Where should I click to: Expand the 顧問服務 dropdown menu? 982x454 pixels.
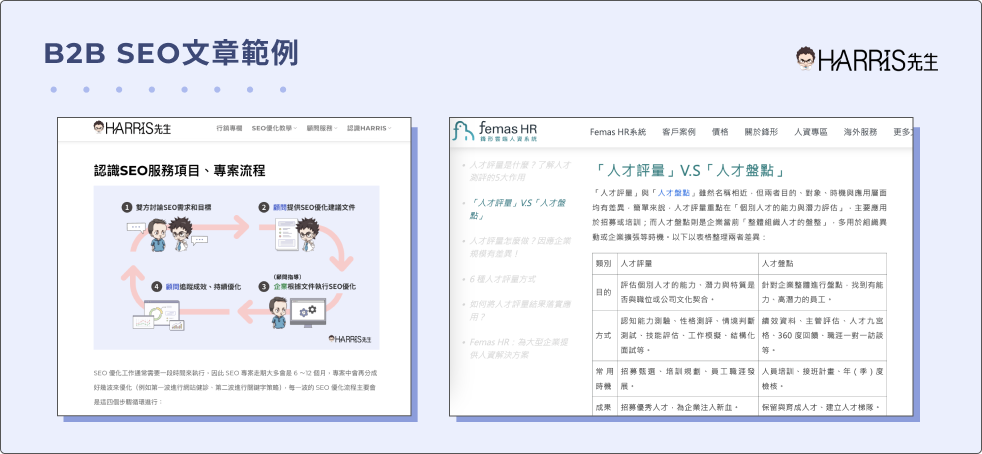pos(322,128)
